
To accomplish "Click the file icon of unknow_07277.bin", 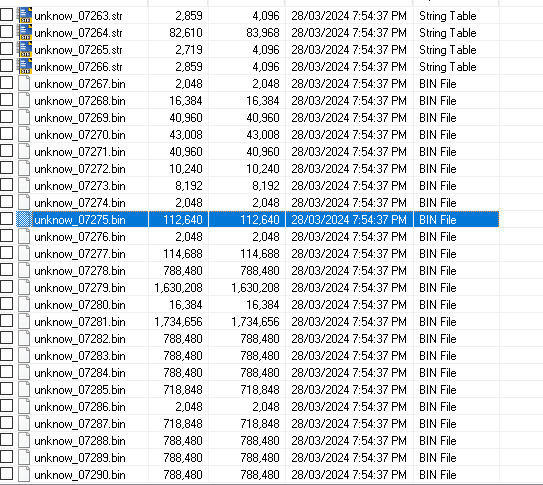I will click(x=24, y=253).
